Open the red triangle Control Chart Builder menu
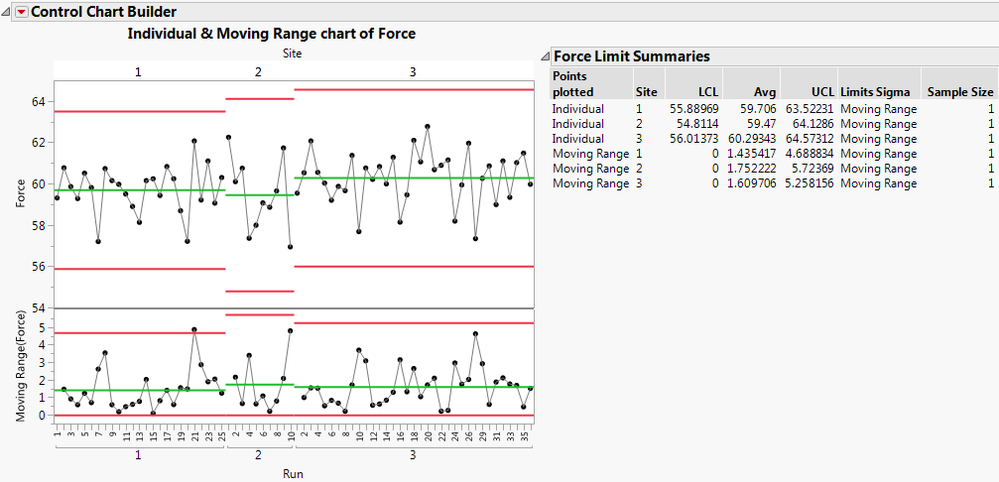Viewport: 999px width, 482px height. (22, 12)
